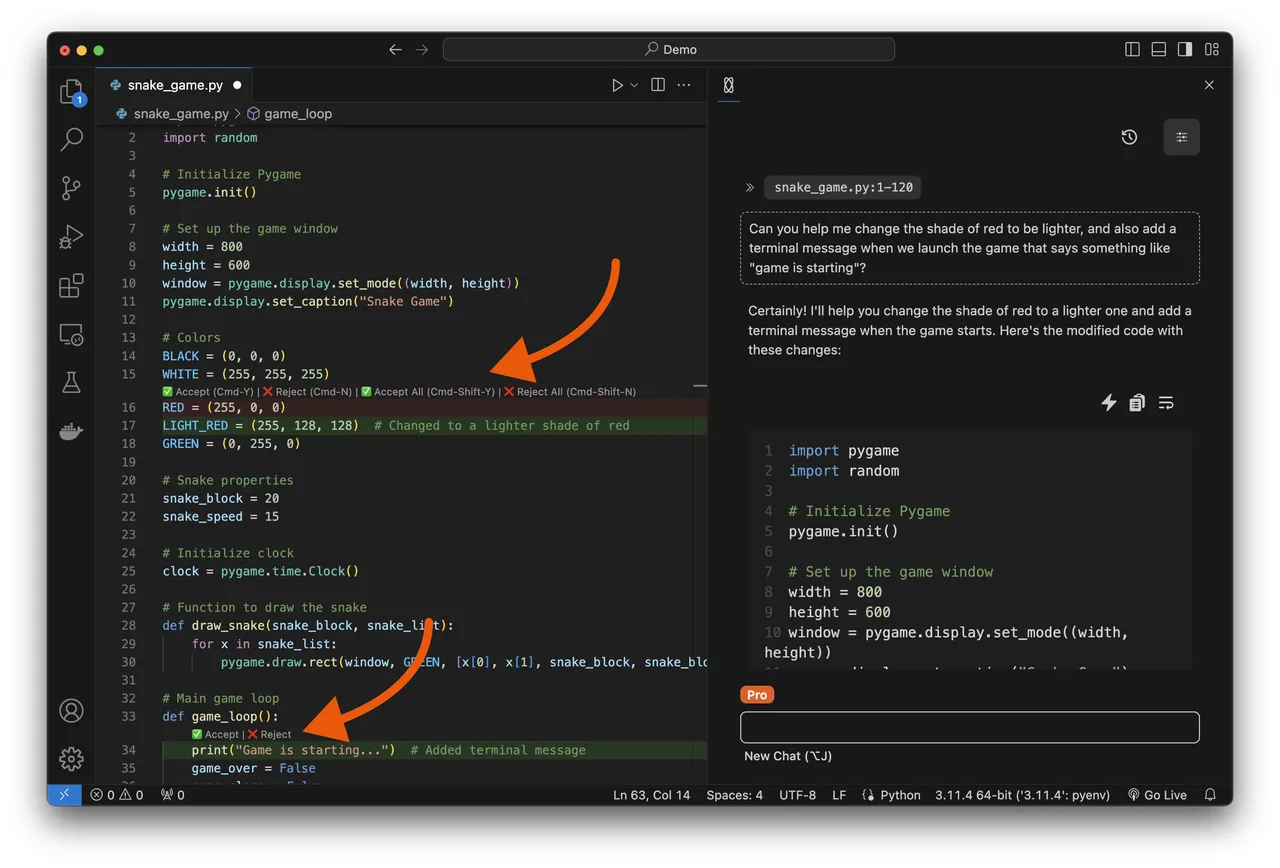
Task: Toggle the bottom panel
Action: tap(1158, 49)
